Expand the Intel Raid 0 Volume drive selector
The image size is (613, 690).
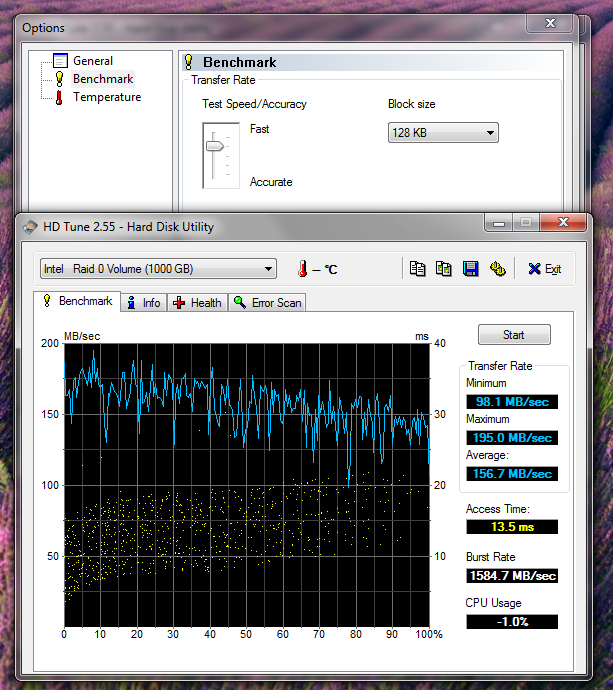(158, 269)
